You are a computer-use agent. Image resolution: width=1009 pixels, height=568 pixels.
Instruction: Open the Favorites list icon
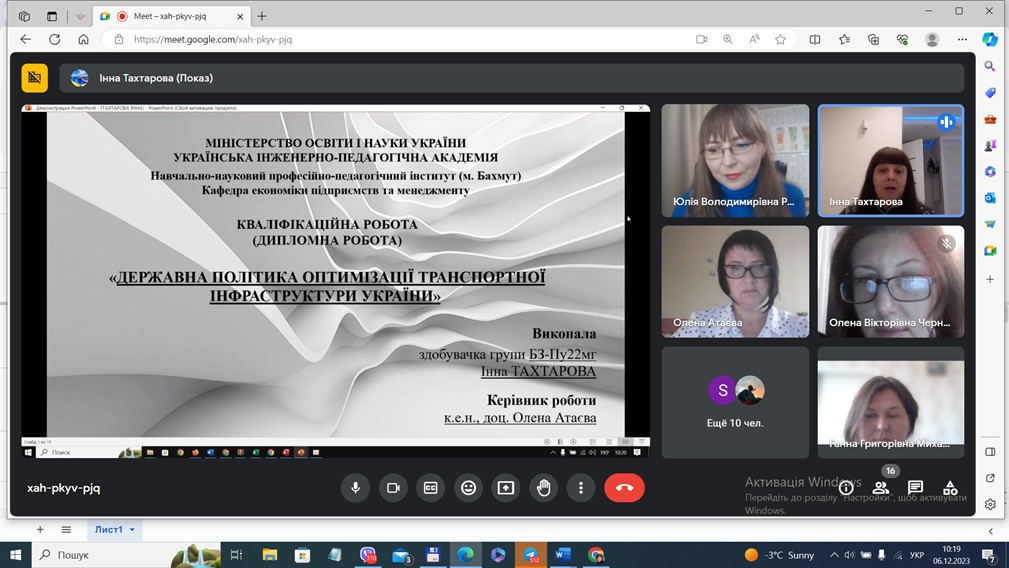point(844,39)
